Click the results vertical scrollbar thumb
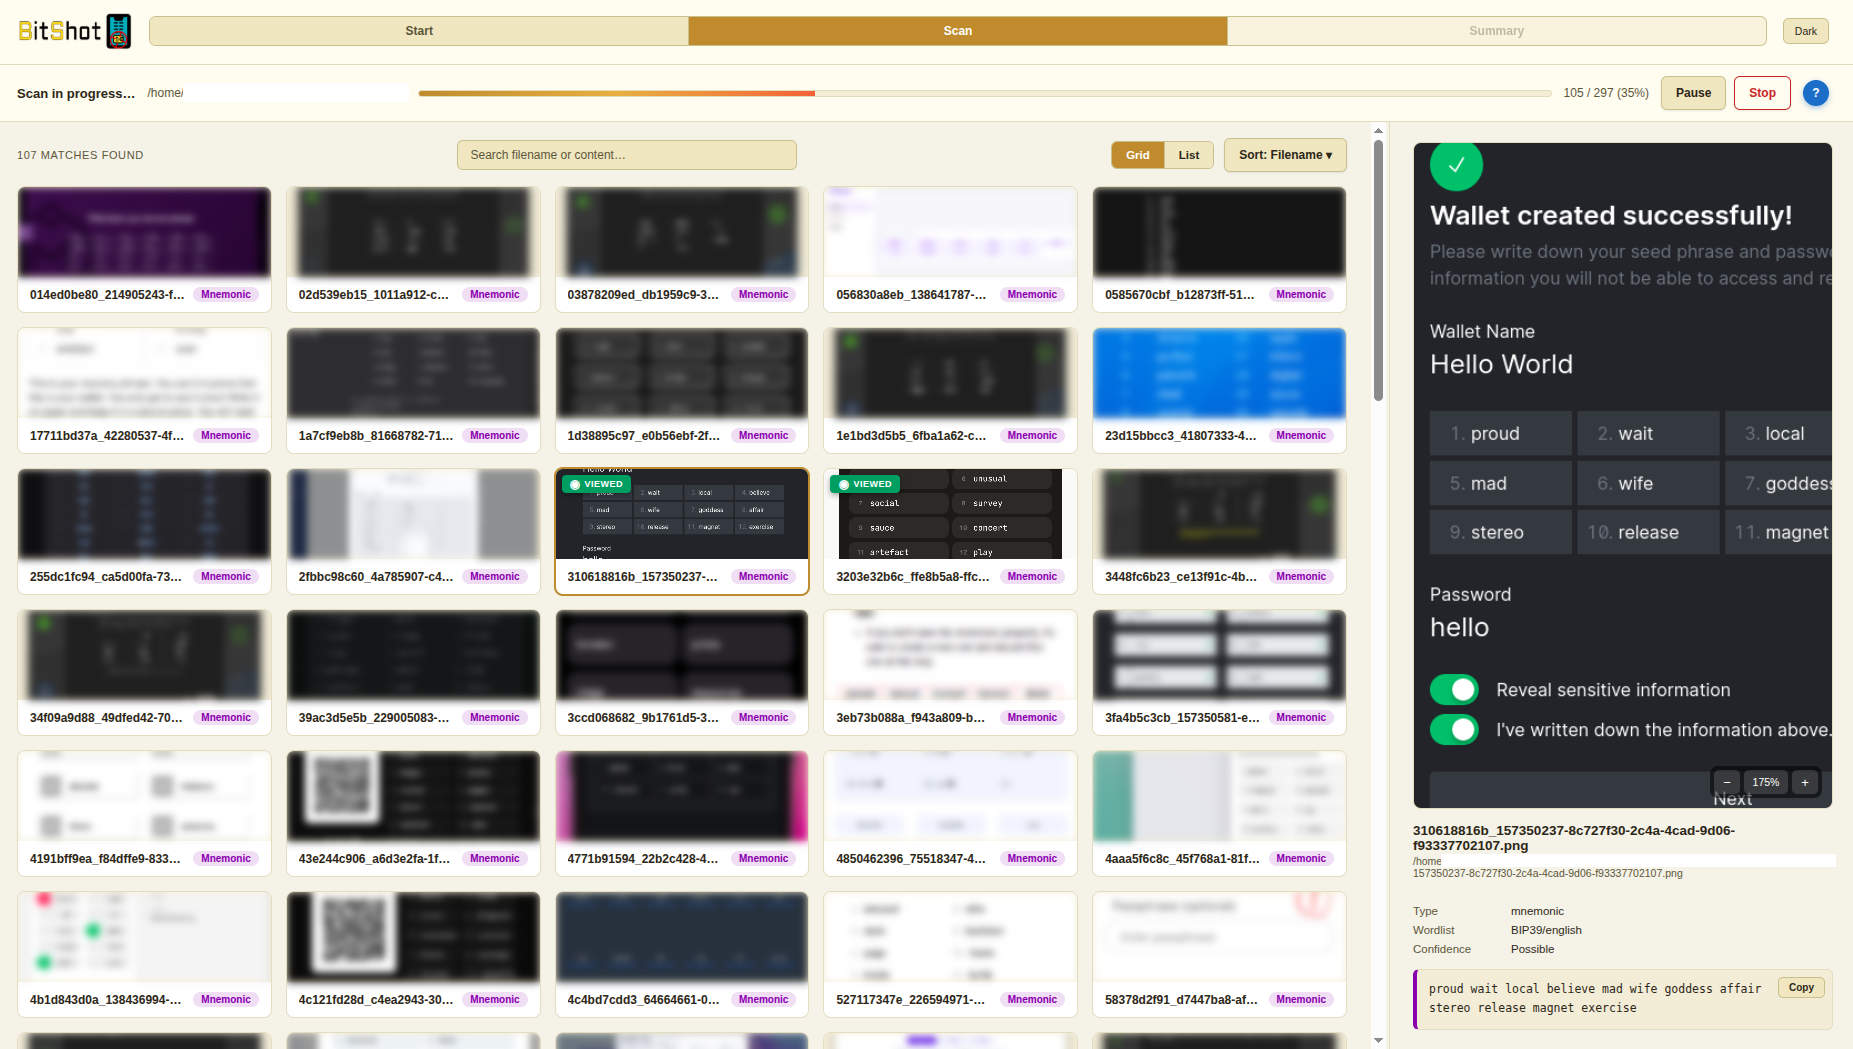This screenshot has width=1853, height=1049. (1378, 270)
